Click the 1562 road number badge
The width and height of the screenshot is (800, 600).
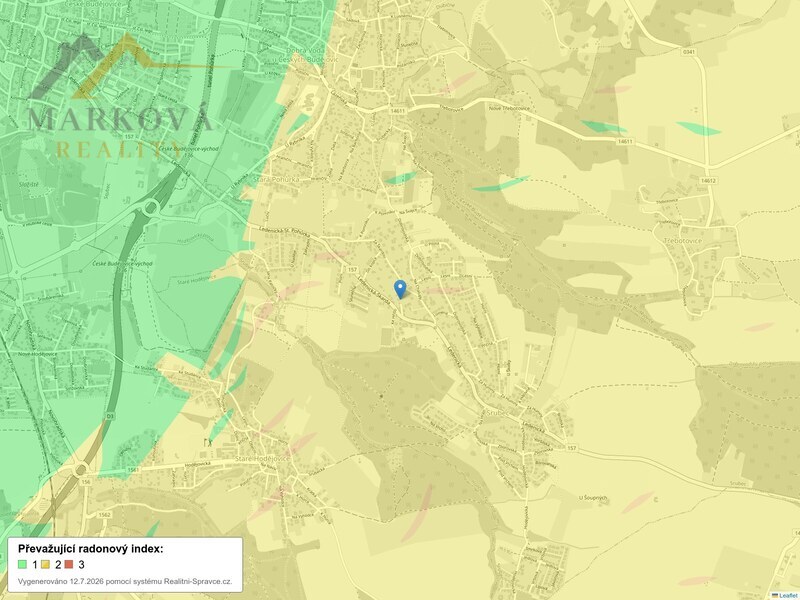point(104,515)
